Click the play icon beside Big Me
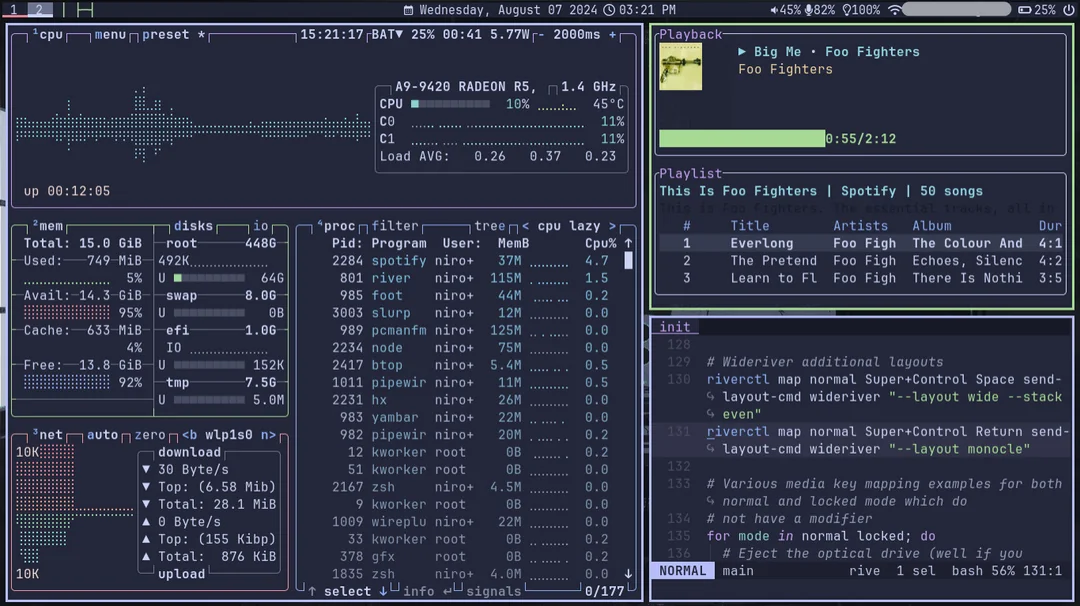Screen dimensions: 1080x606 742,52
